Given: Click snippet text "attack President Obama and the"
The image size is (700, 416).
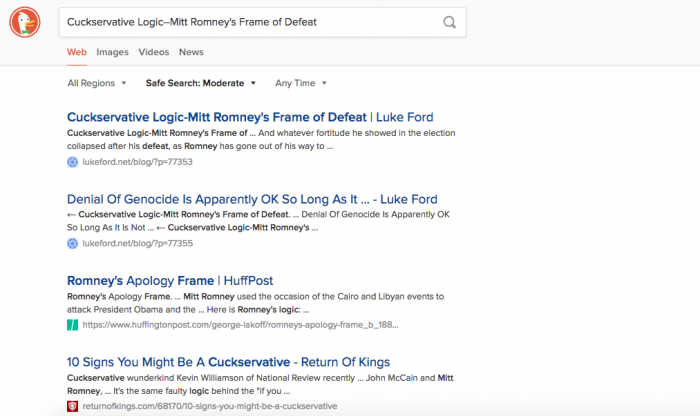Looking at the screenshot, I should (131, 309).
